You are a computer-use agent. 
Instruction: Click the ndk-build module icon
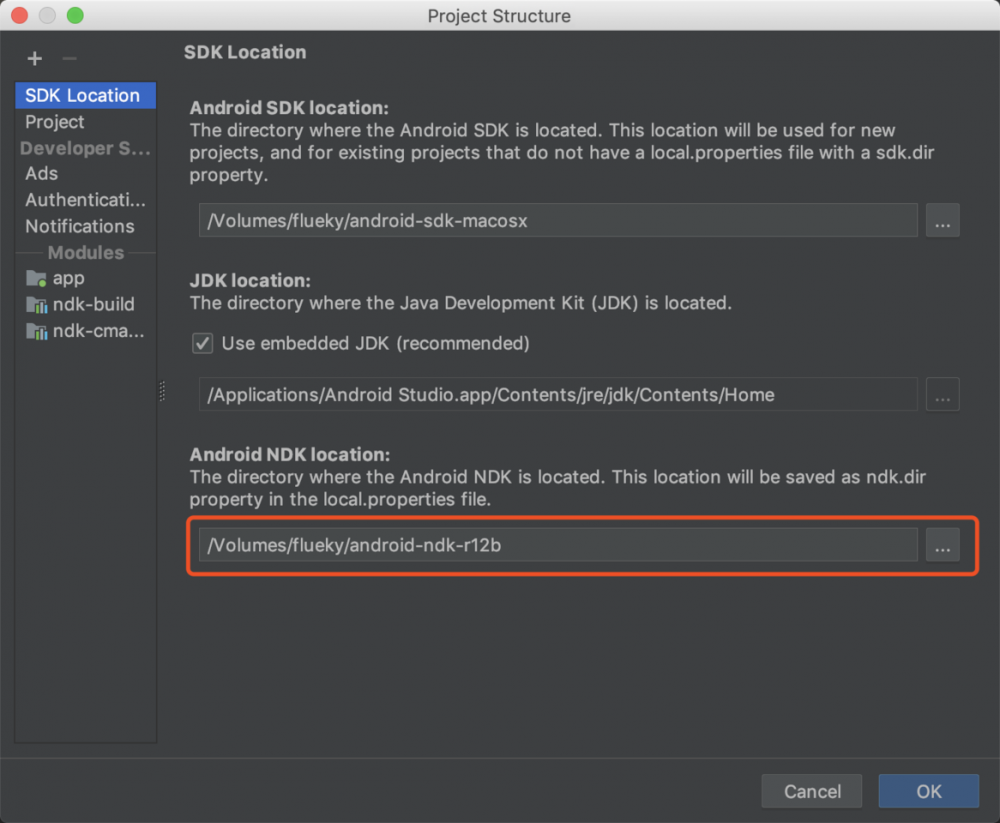tap(36, 304)
